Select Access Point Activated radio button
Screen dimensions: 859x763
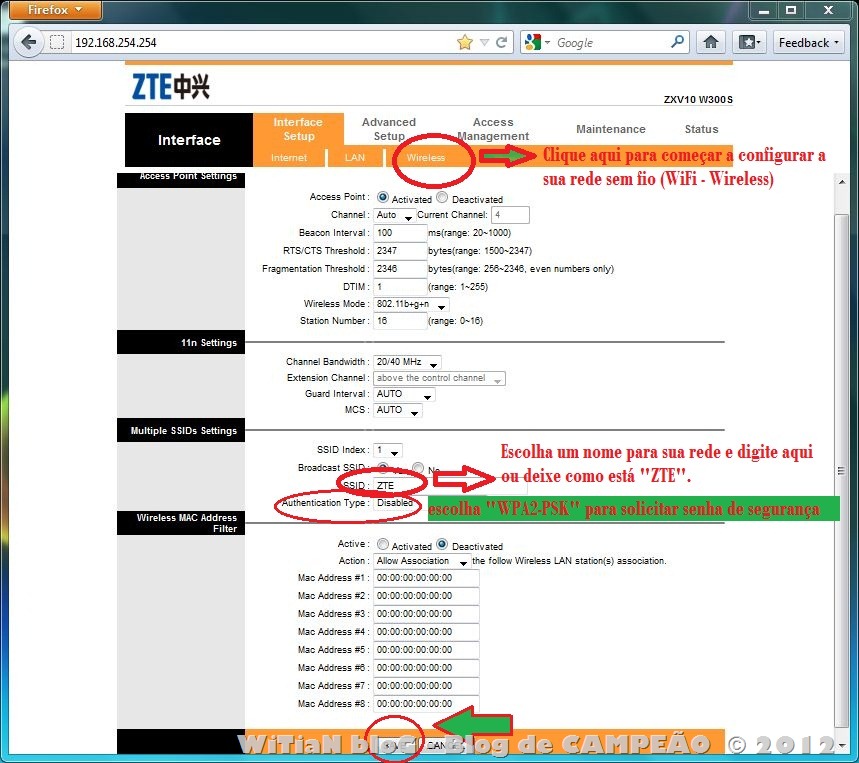click(x=383, y=197)
